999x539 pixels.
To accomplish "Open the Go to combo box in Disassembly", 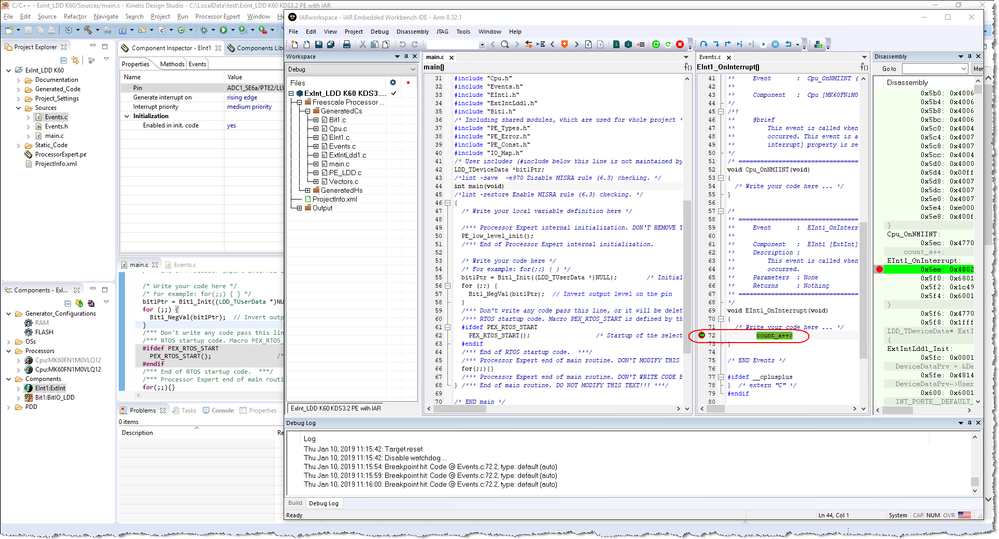I will 935,68.
